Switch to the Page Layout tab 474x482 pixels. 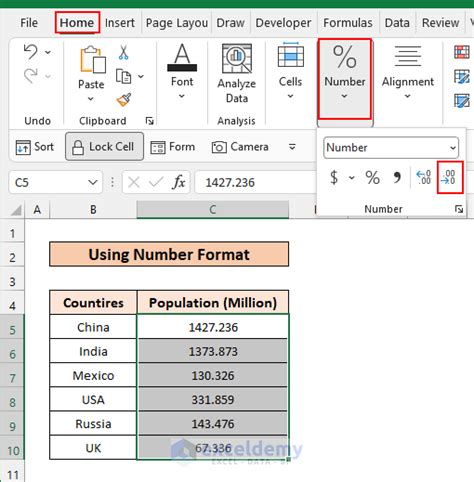tap(177, 23)
